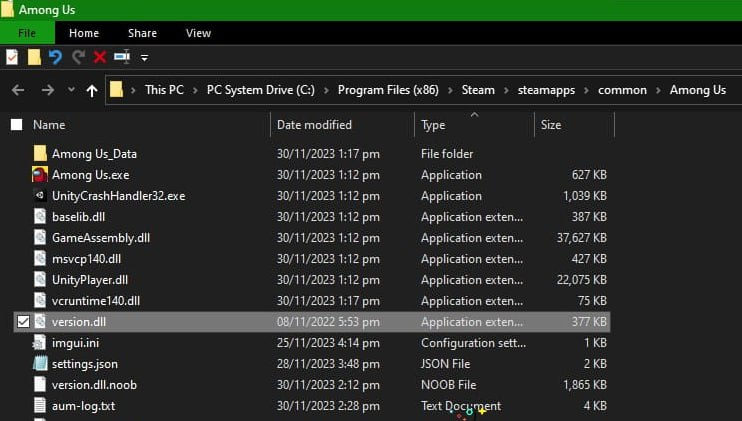Uncheck the version.dll row checkbox

pos(23,322)
